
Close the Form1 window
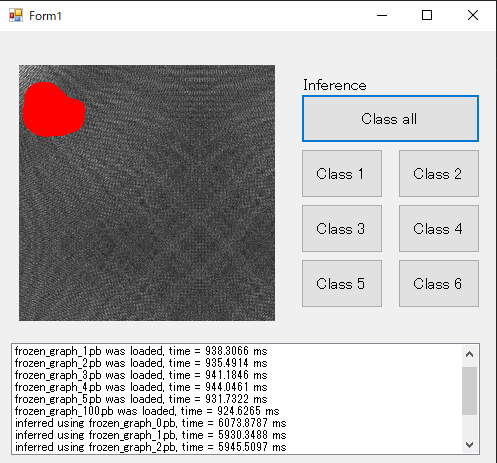[473, 15]
